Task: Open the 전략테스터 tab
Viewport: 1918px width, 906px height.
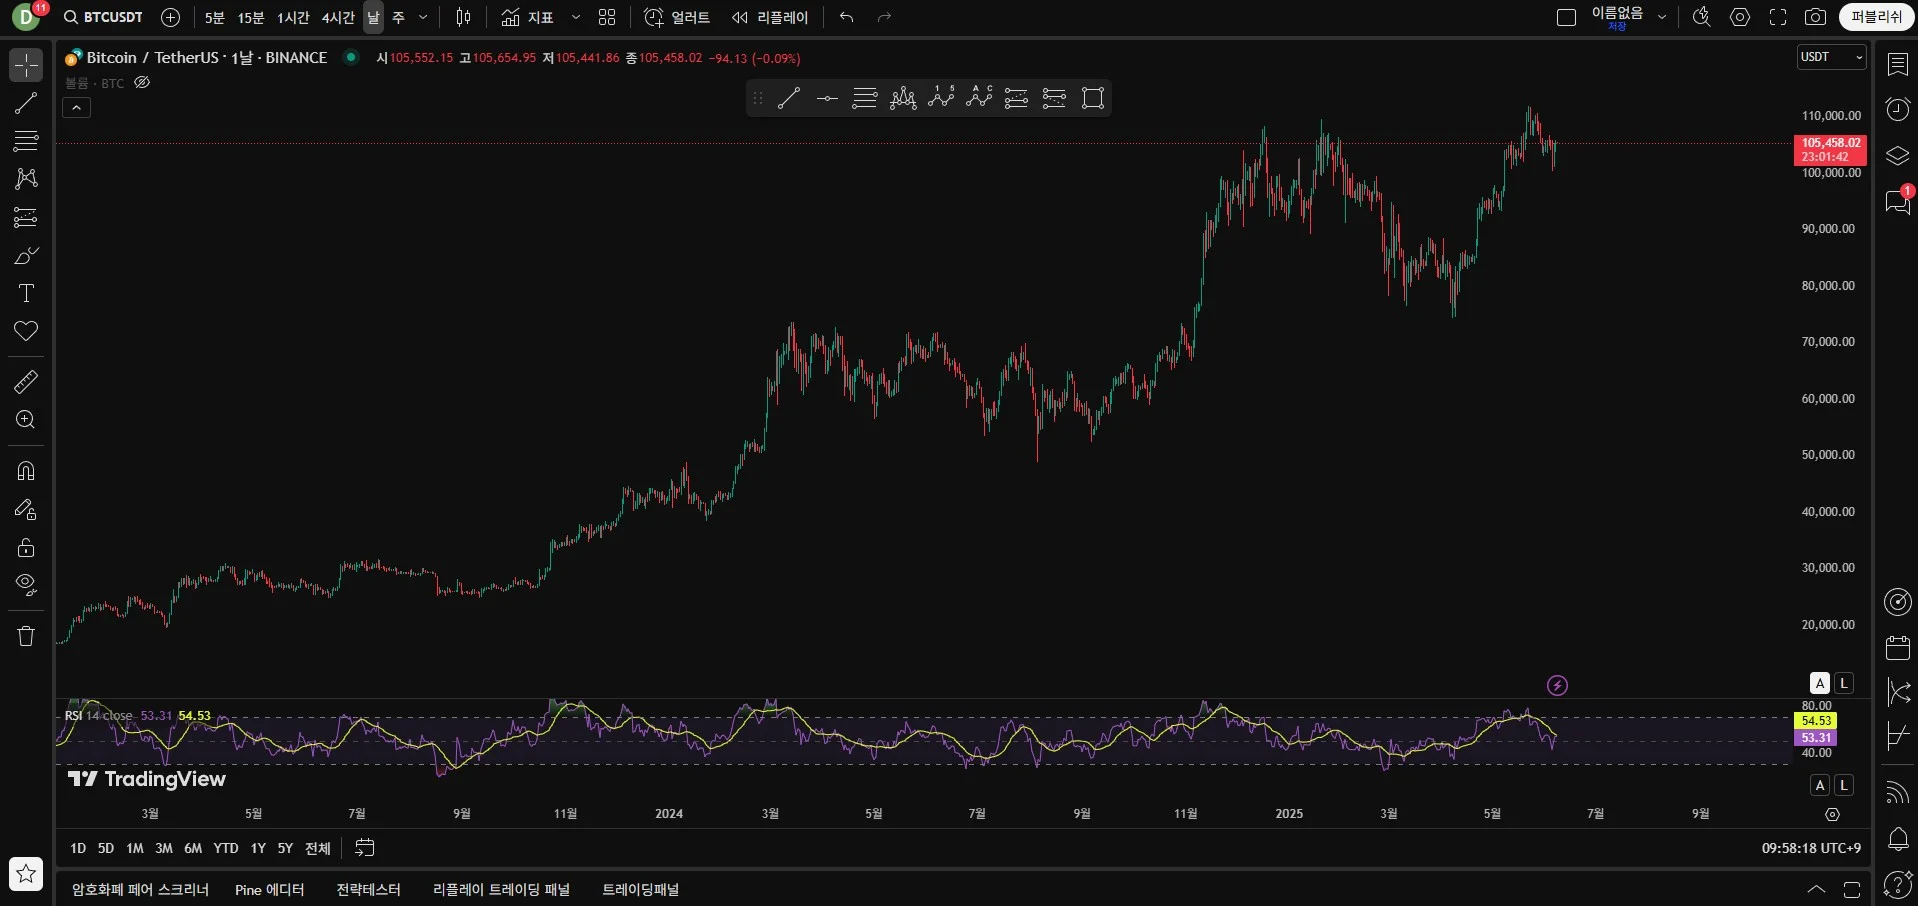Action: coord(368,889)
